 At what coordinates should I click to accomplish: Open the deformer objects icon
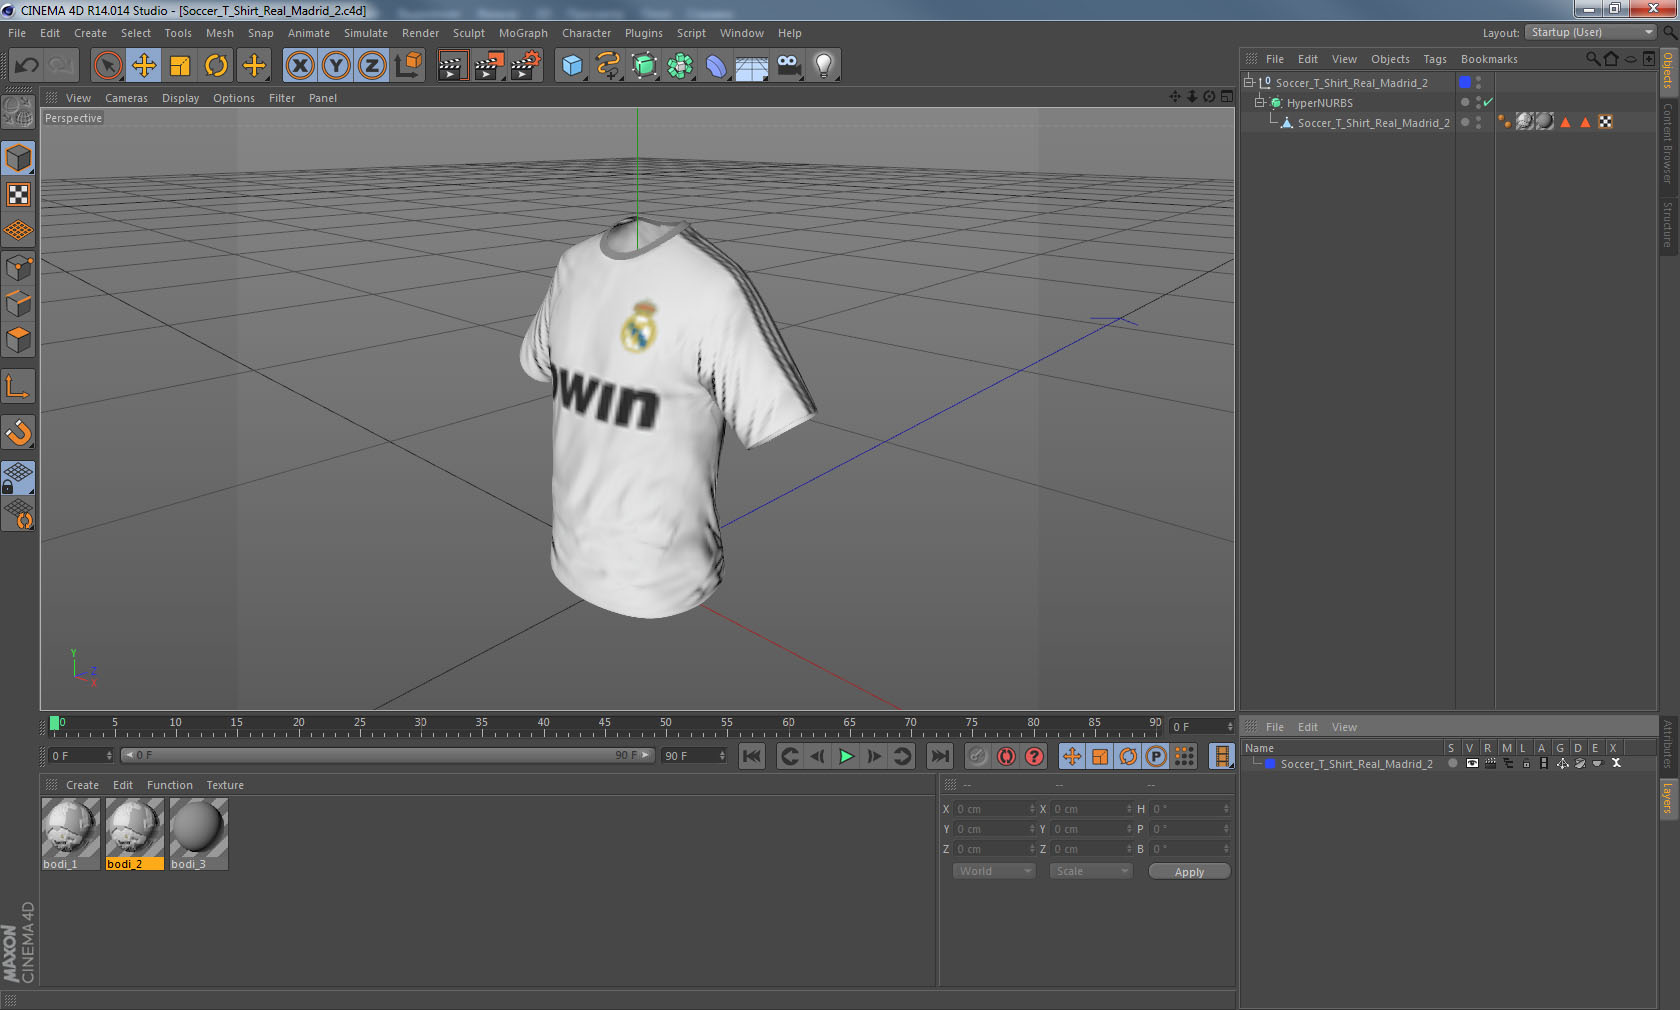coord(716,66)
